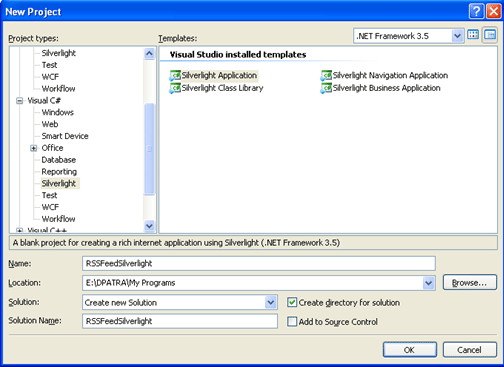The width and height of the screenshot is (504, 367).
Task: Select the Office project type label
Action: tap(52, 148)
